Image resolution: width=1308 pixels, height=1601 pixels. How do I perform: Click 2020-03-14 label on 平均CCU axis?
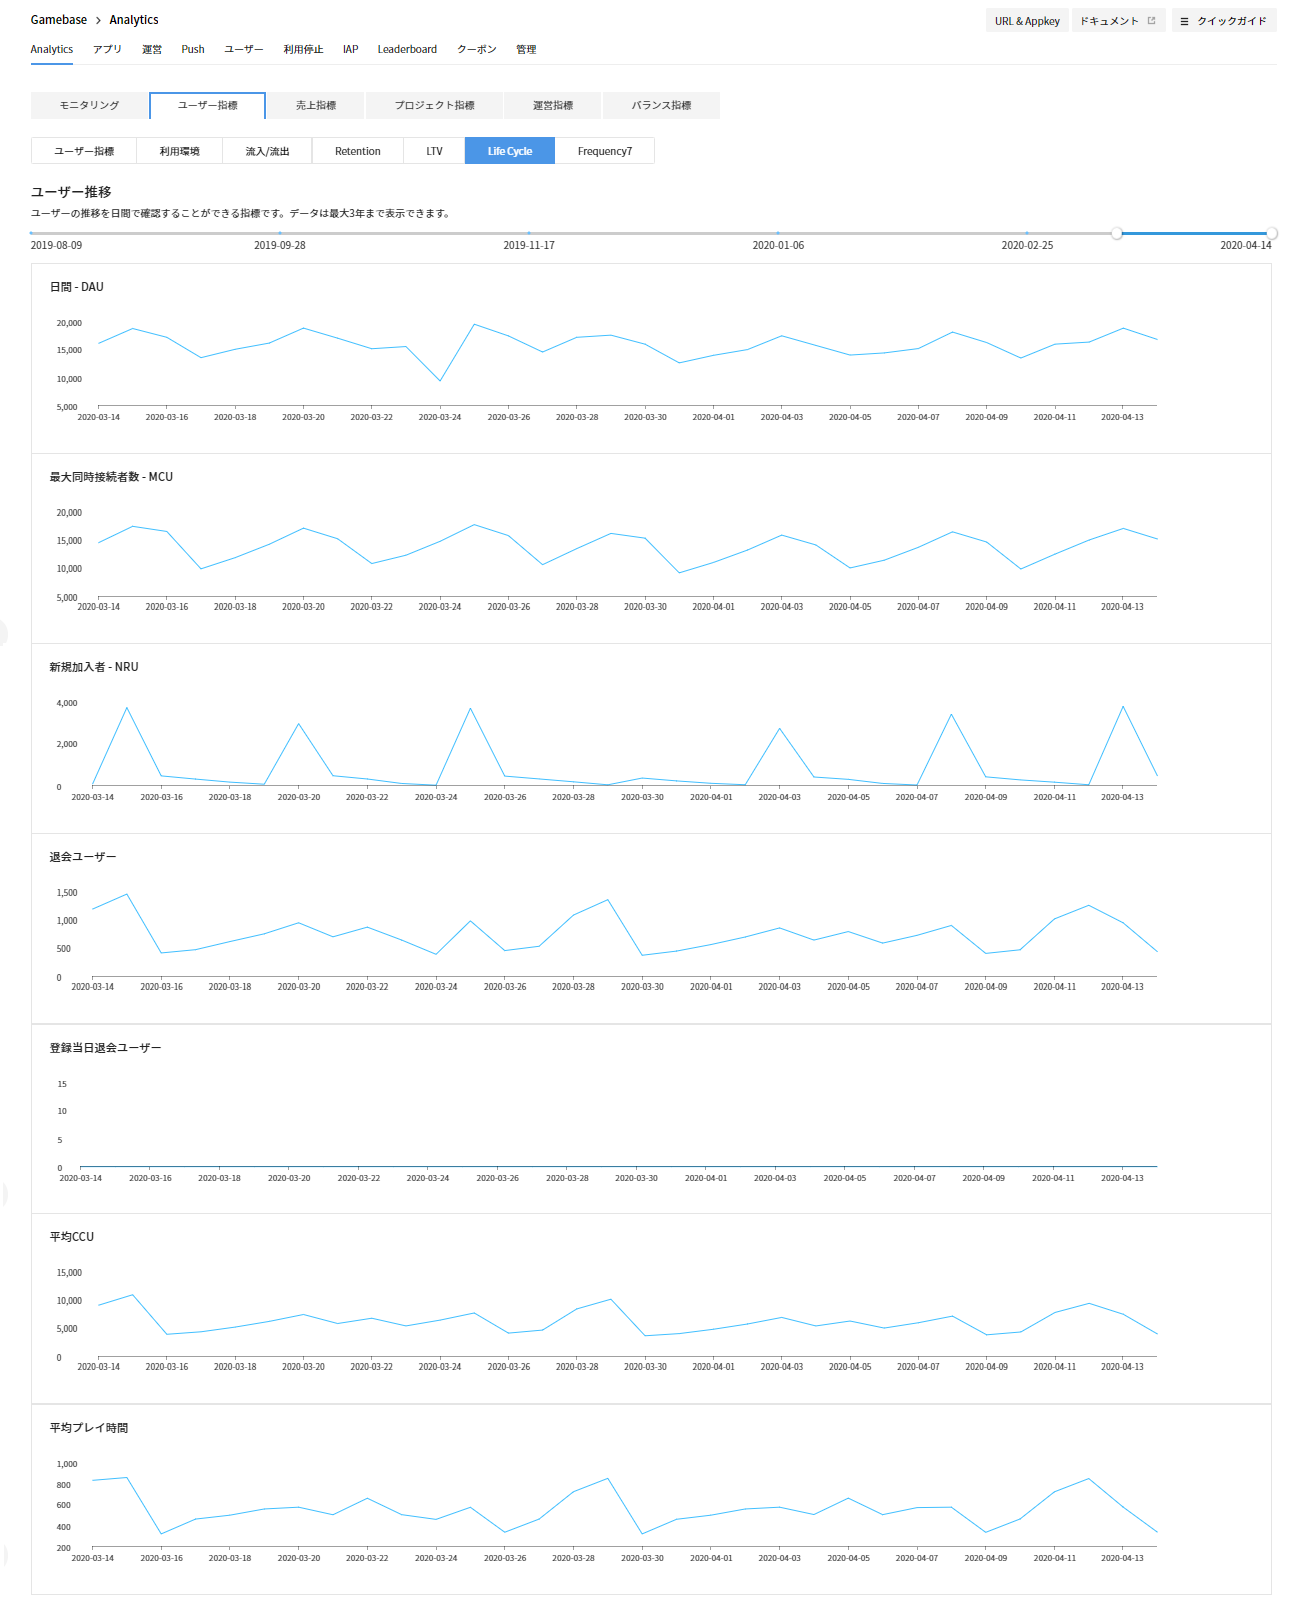coord(98,1366)
